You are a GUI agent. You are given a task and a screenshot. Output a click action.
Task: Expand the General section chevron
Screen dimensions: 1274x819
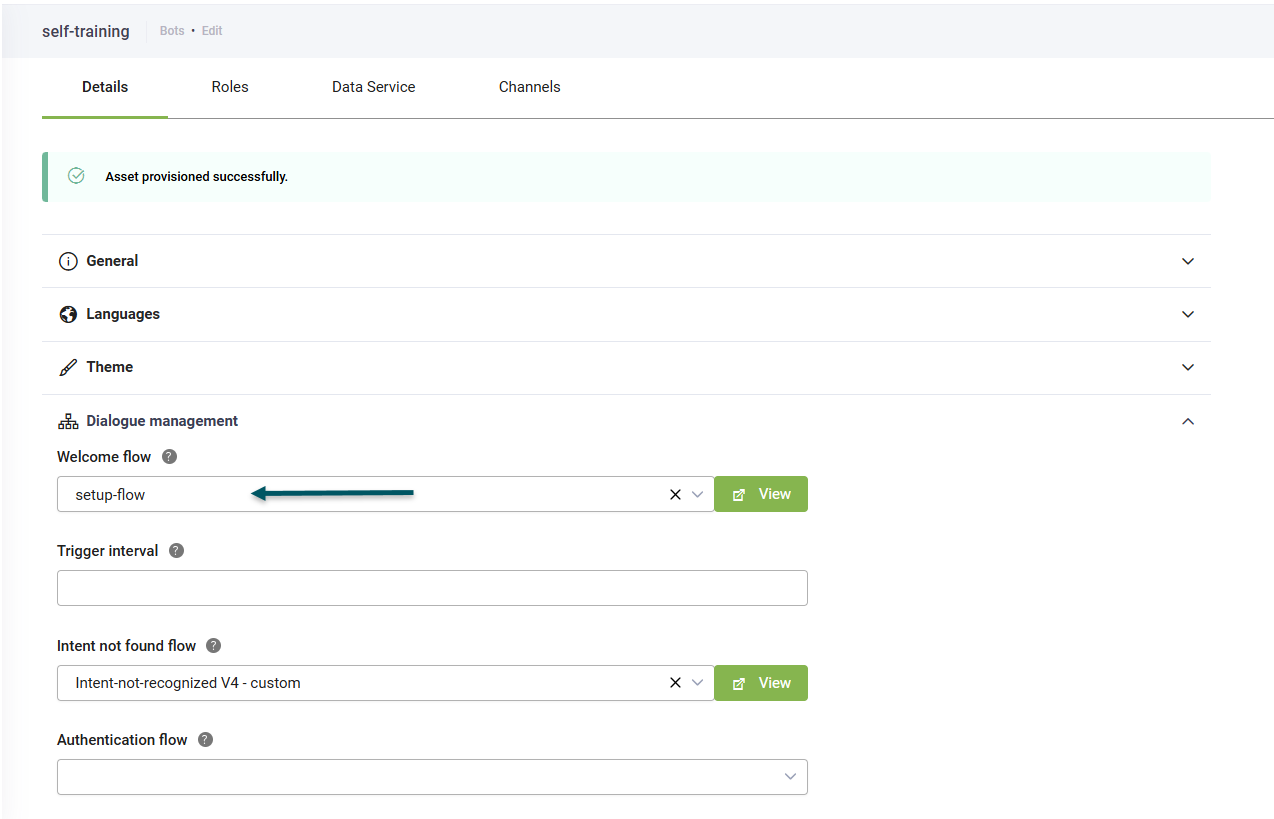[1188, 261]
